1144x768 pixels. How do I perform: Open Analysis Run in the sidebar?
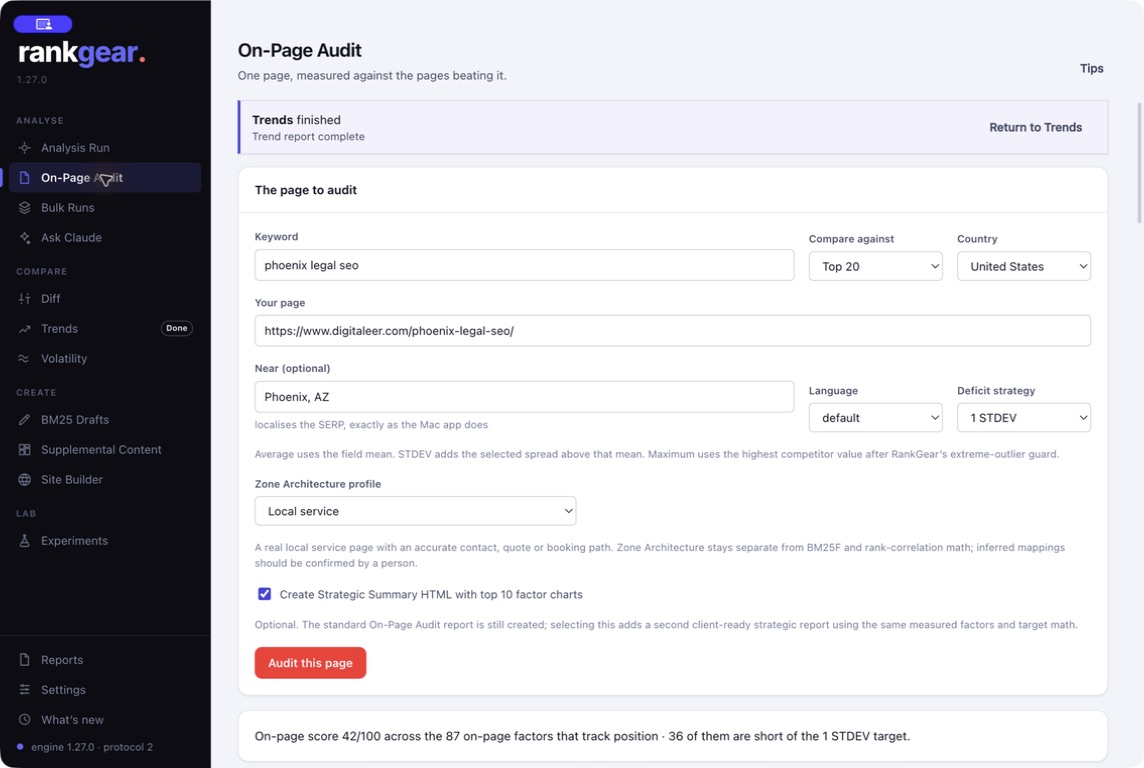(105, 147)
